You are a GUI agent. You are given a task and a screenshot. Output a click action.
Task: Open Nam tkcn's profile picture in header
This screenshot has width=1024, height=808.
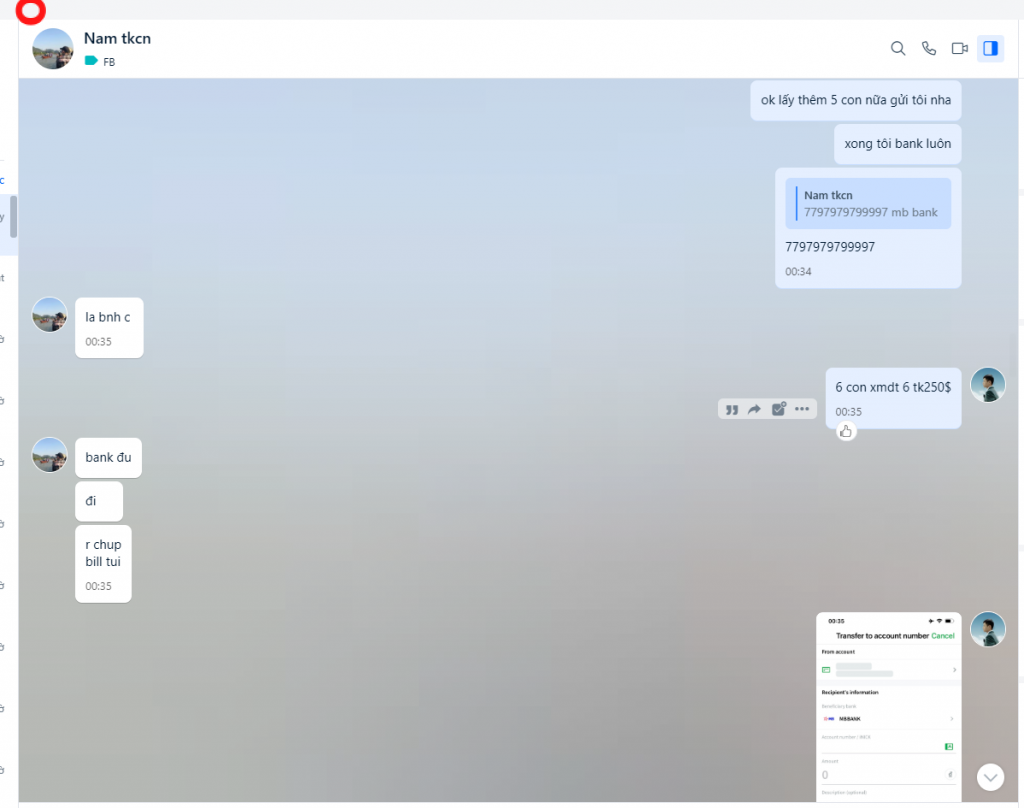[53, 49]
